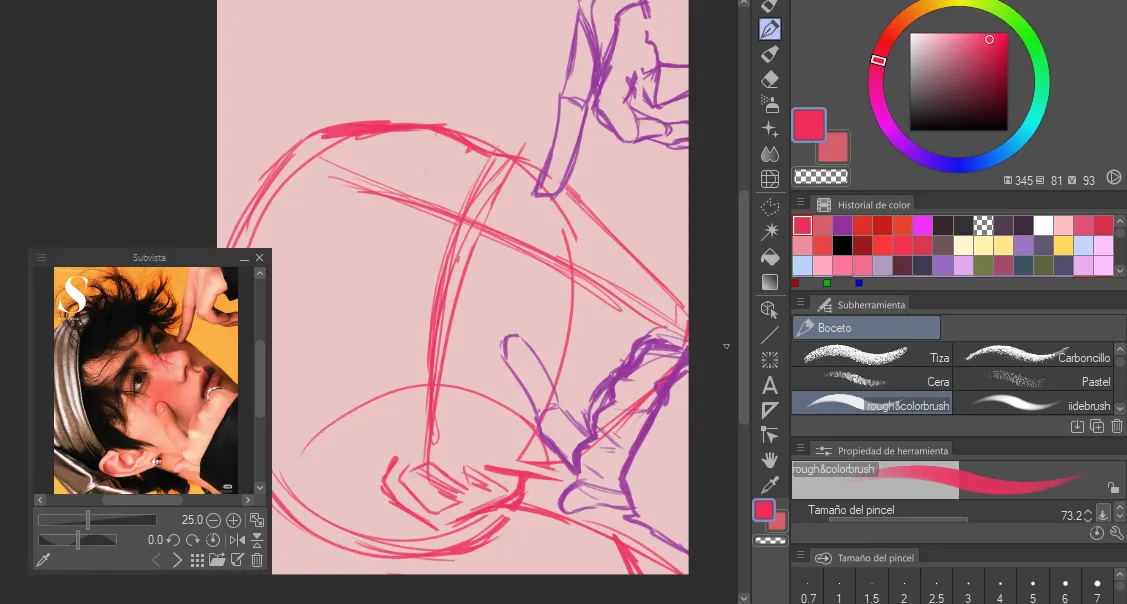Click the Subvista zoom slider

(x=97, y=520)
